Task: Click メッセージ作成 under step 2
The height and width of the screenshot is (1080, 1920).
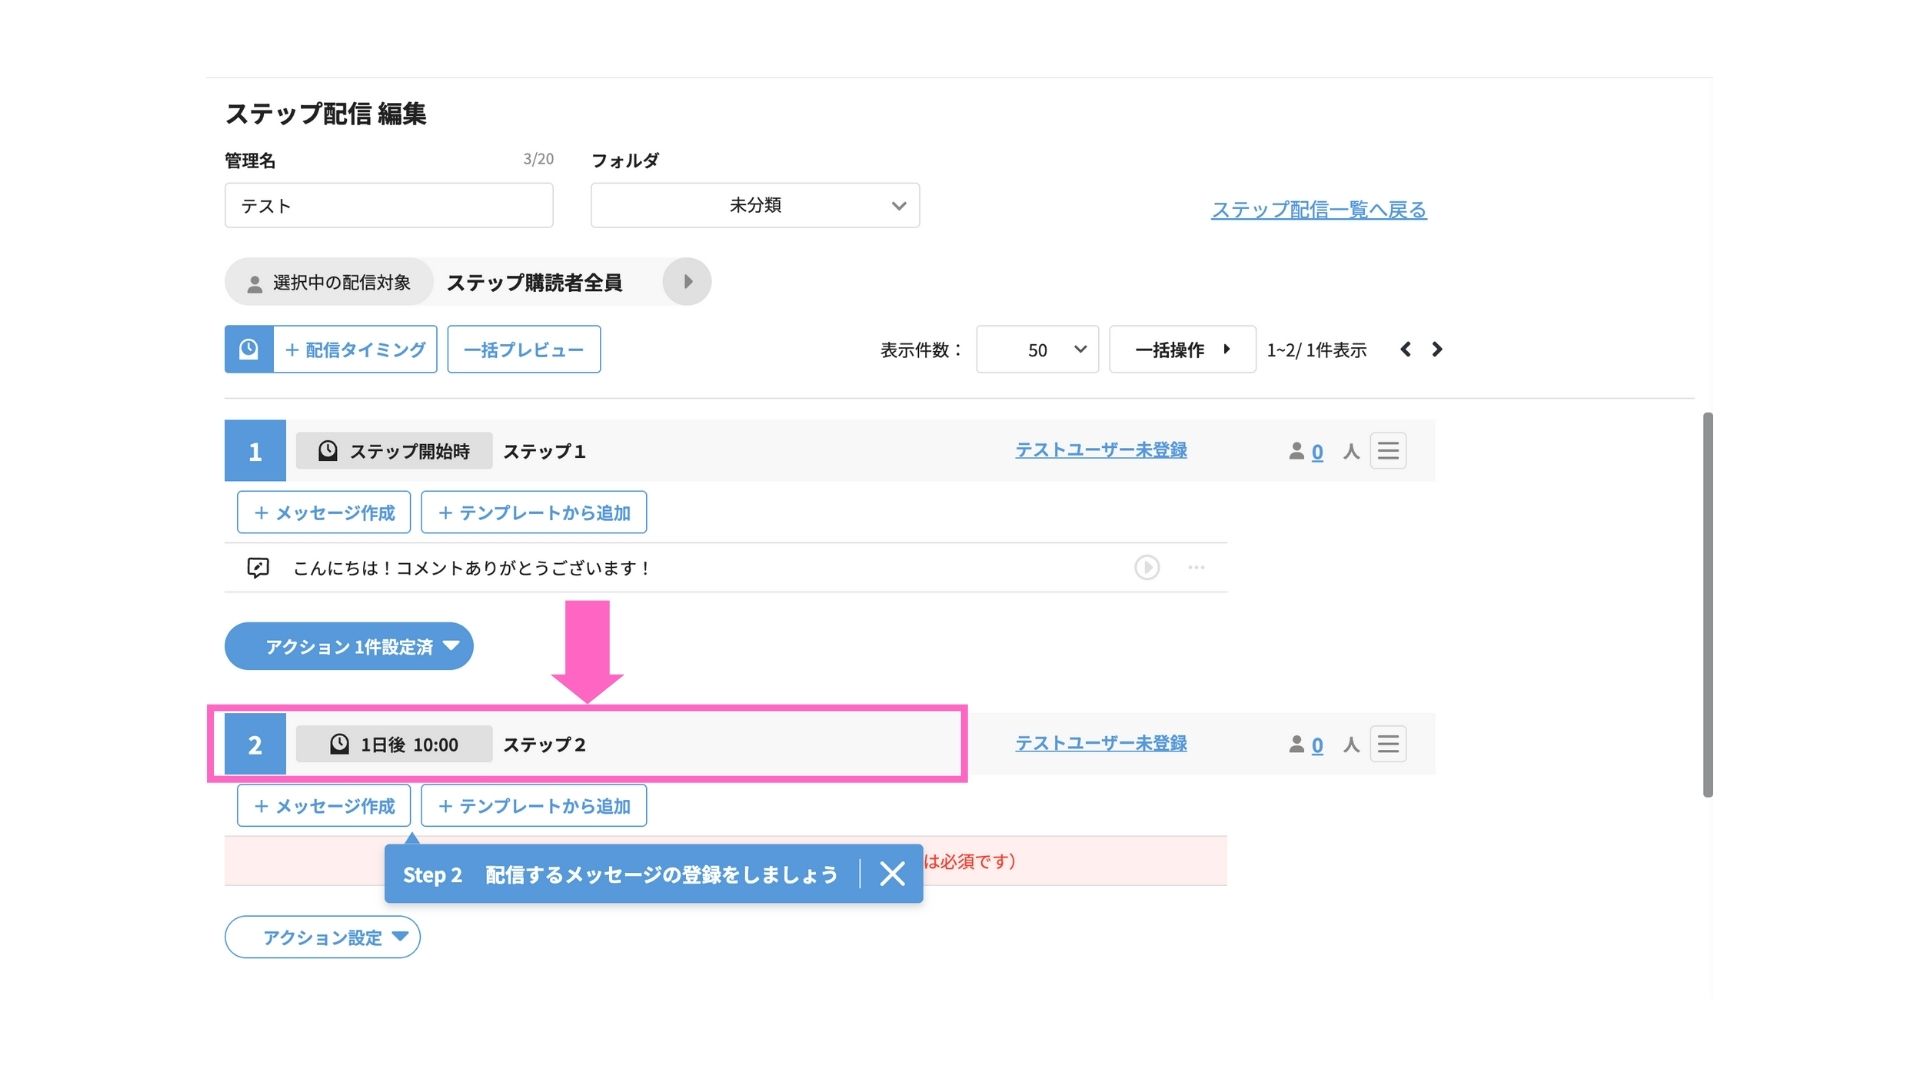Action: point(324,806)
